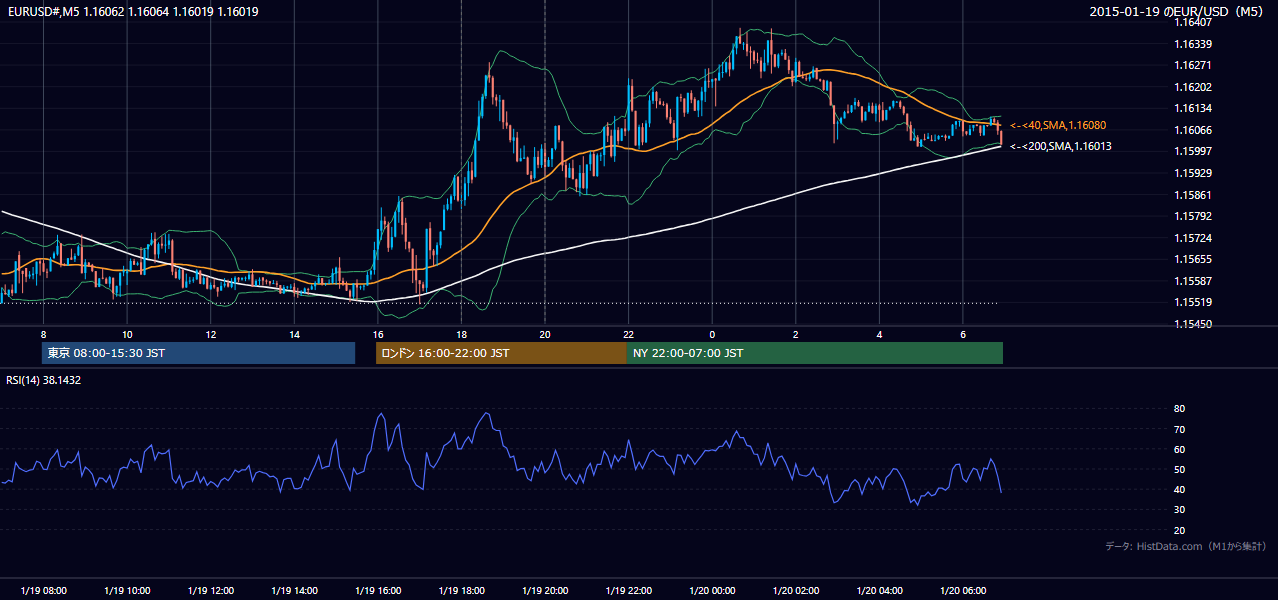
Task: Click price level 1.15861 on axis
Action: pos(1193,195)
